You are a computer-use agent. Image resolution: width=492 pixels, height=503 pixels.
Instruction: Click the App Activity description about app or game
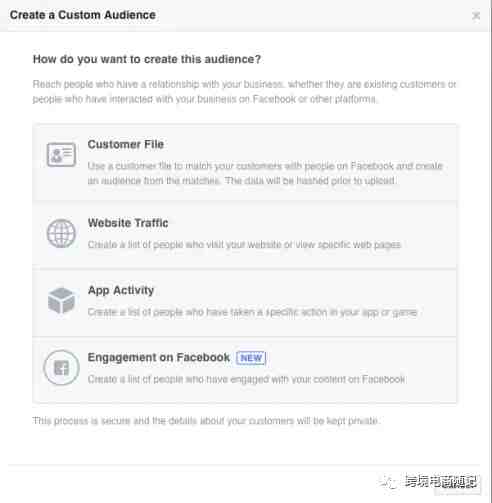(253, 312)
